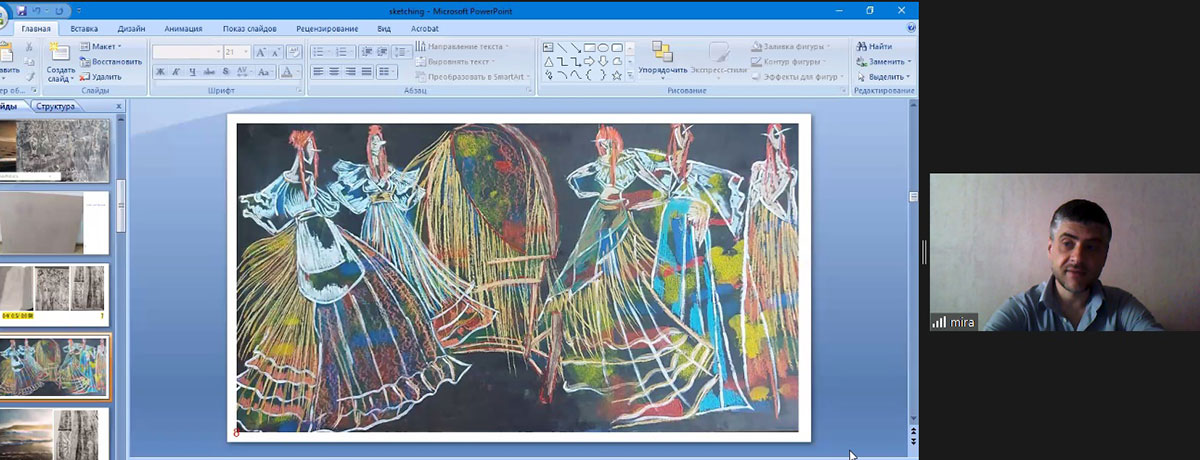Screen dimensions: 1200x460
Task: Select the Text Box shape icon
Action: [x=548, y=47]
